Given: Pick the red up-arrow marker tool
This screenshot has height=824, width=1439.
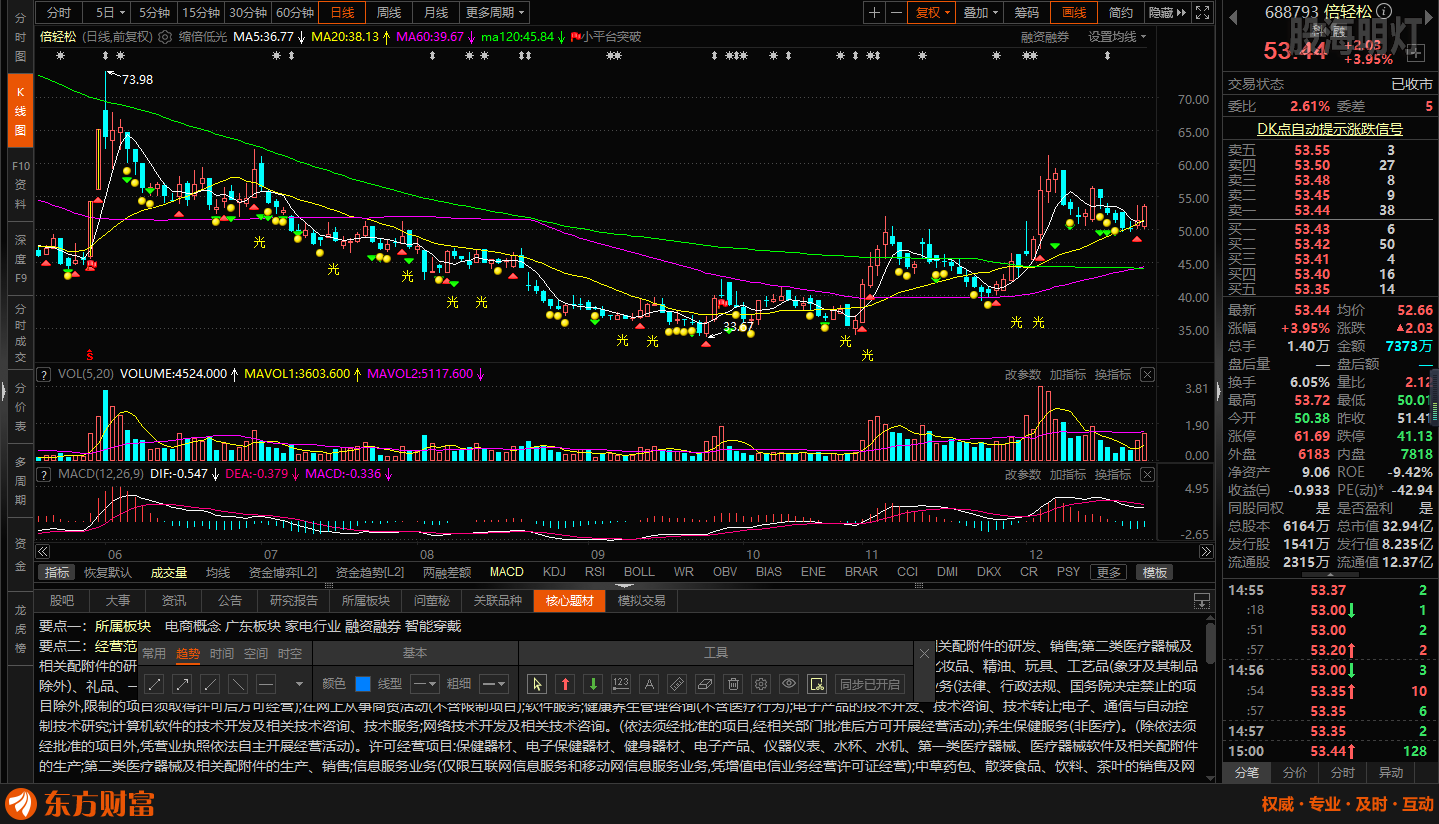Looking at the screenshot, I should pyautogui.click(x=565, y=684).
